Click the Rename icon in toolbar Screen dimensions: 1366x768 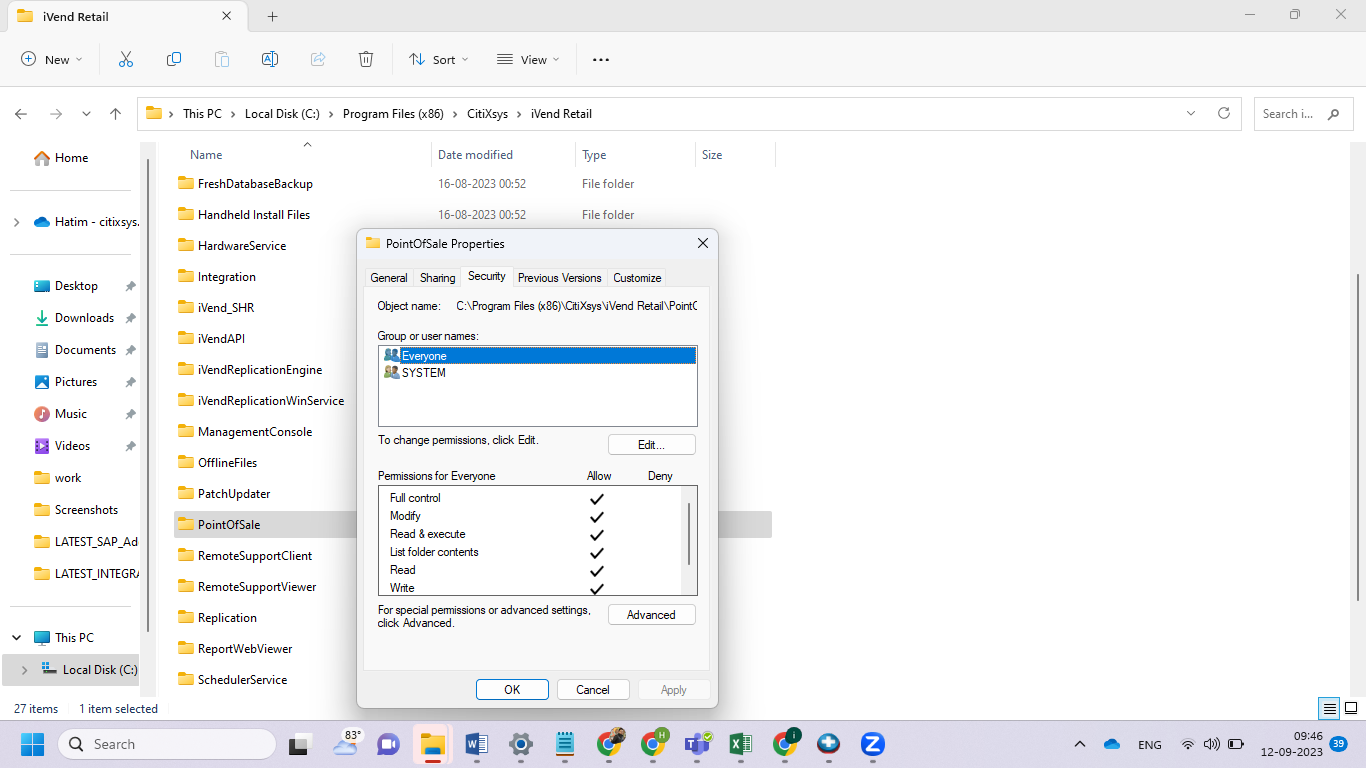tap(270, 60)
